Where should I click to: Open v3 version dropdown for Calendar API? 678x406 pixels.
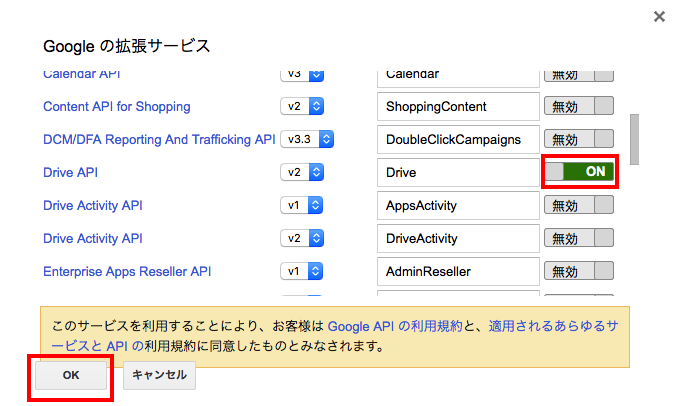pos(302,75)
